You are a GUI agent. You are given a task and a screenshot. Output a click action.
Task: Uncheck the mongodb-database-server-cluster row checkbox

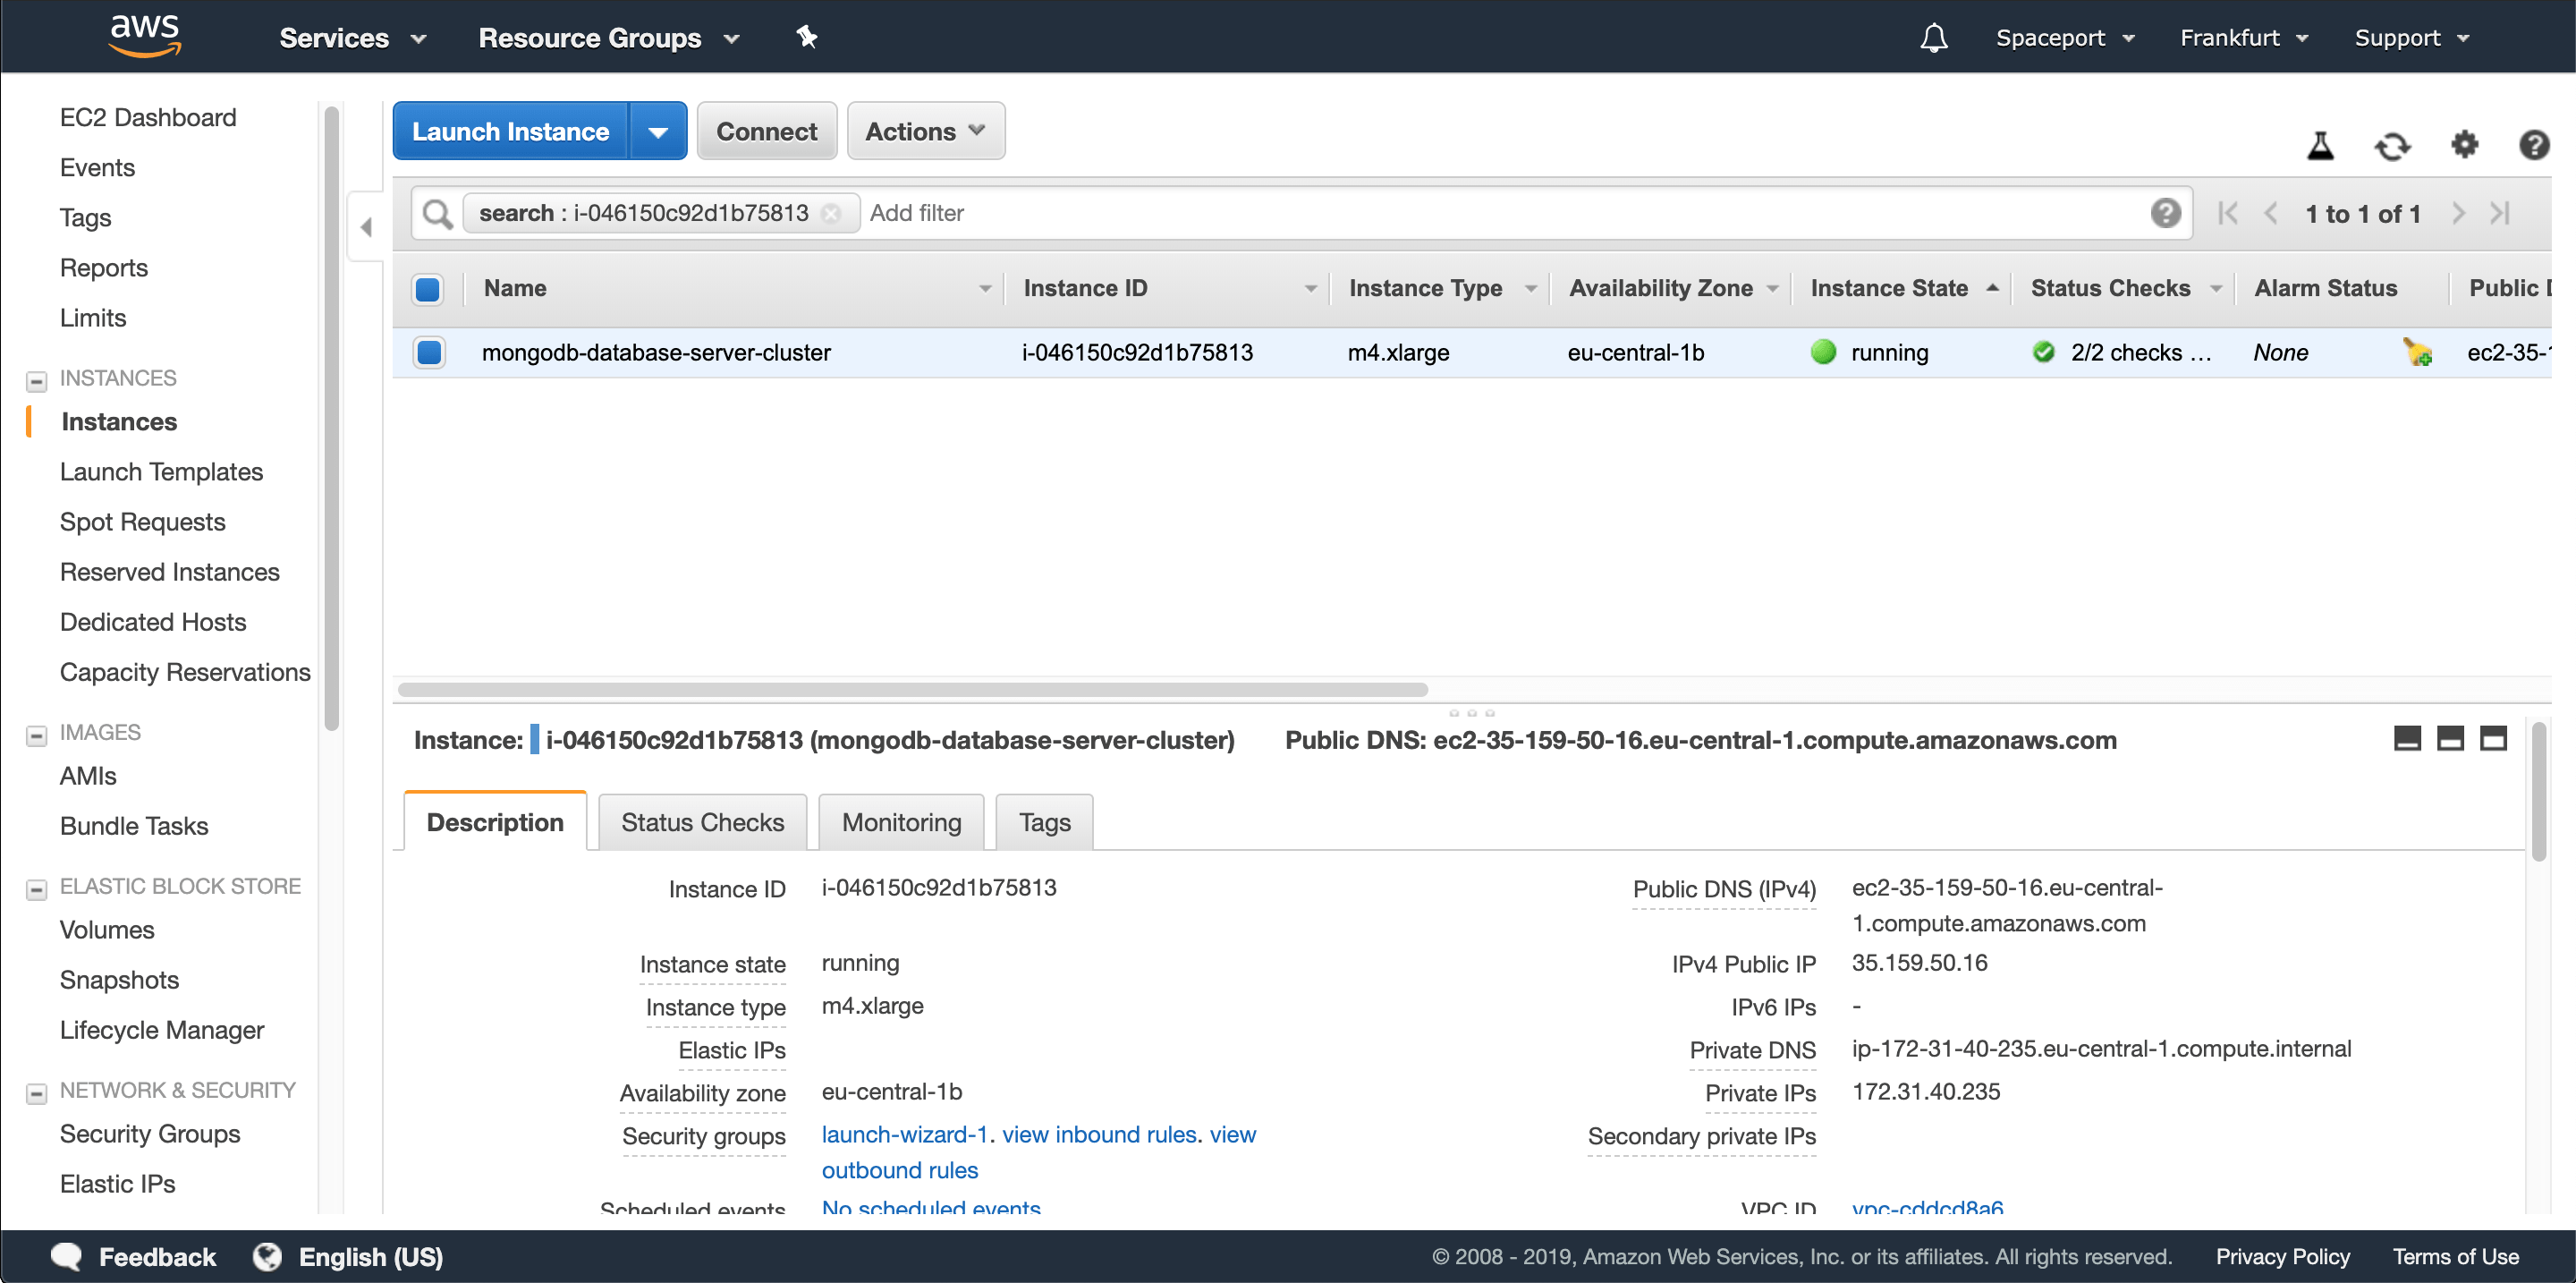(x=430, y=352)
